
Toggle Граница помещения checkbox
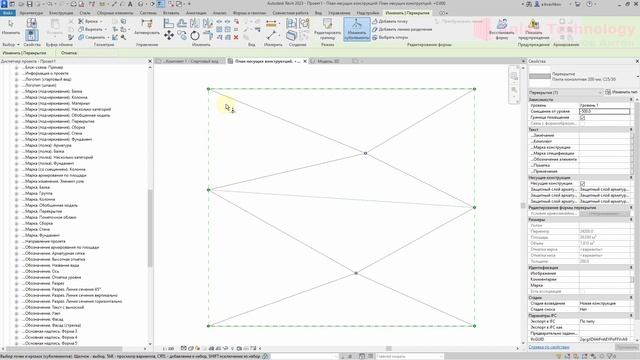(582, 118)
